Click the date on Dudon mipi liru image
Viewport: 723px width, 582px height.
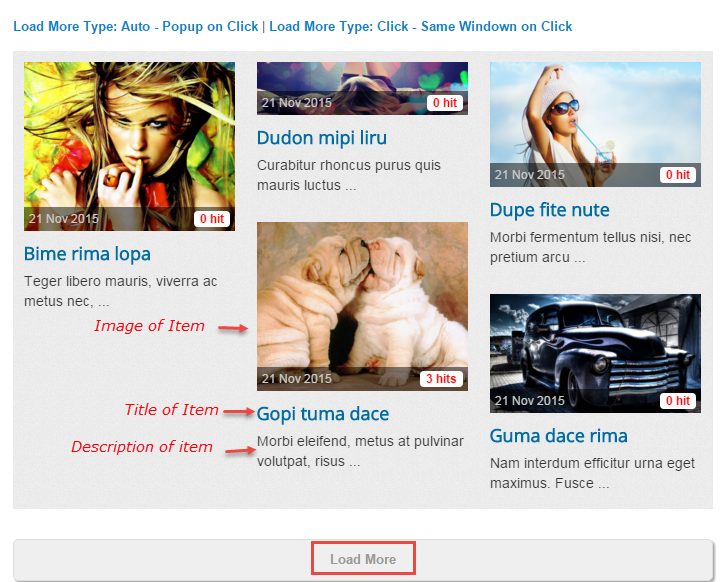(296, 103)
